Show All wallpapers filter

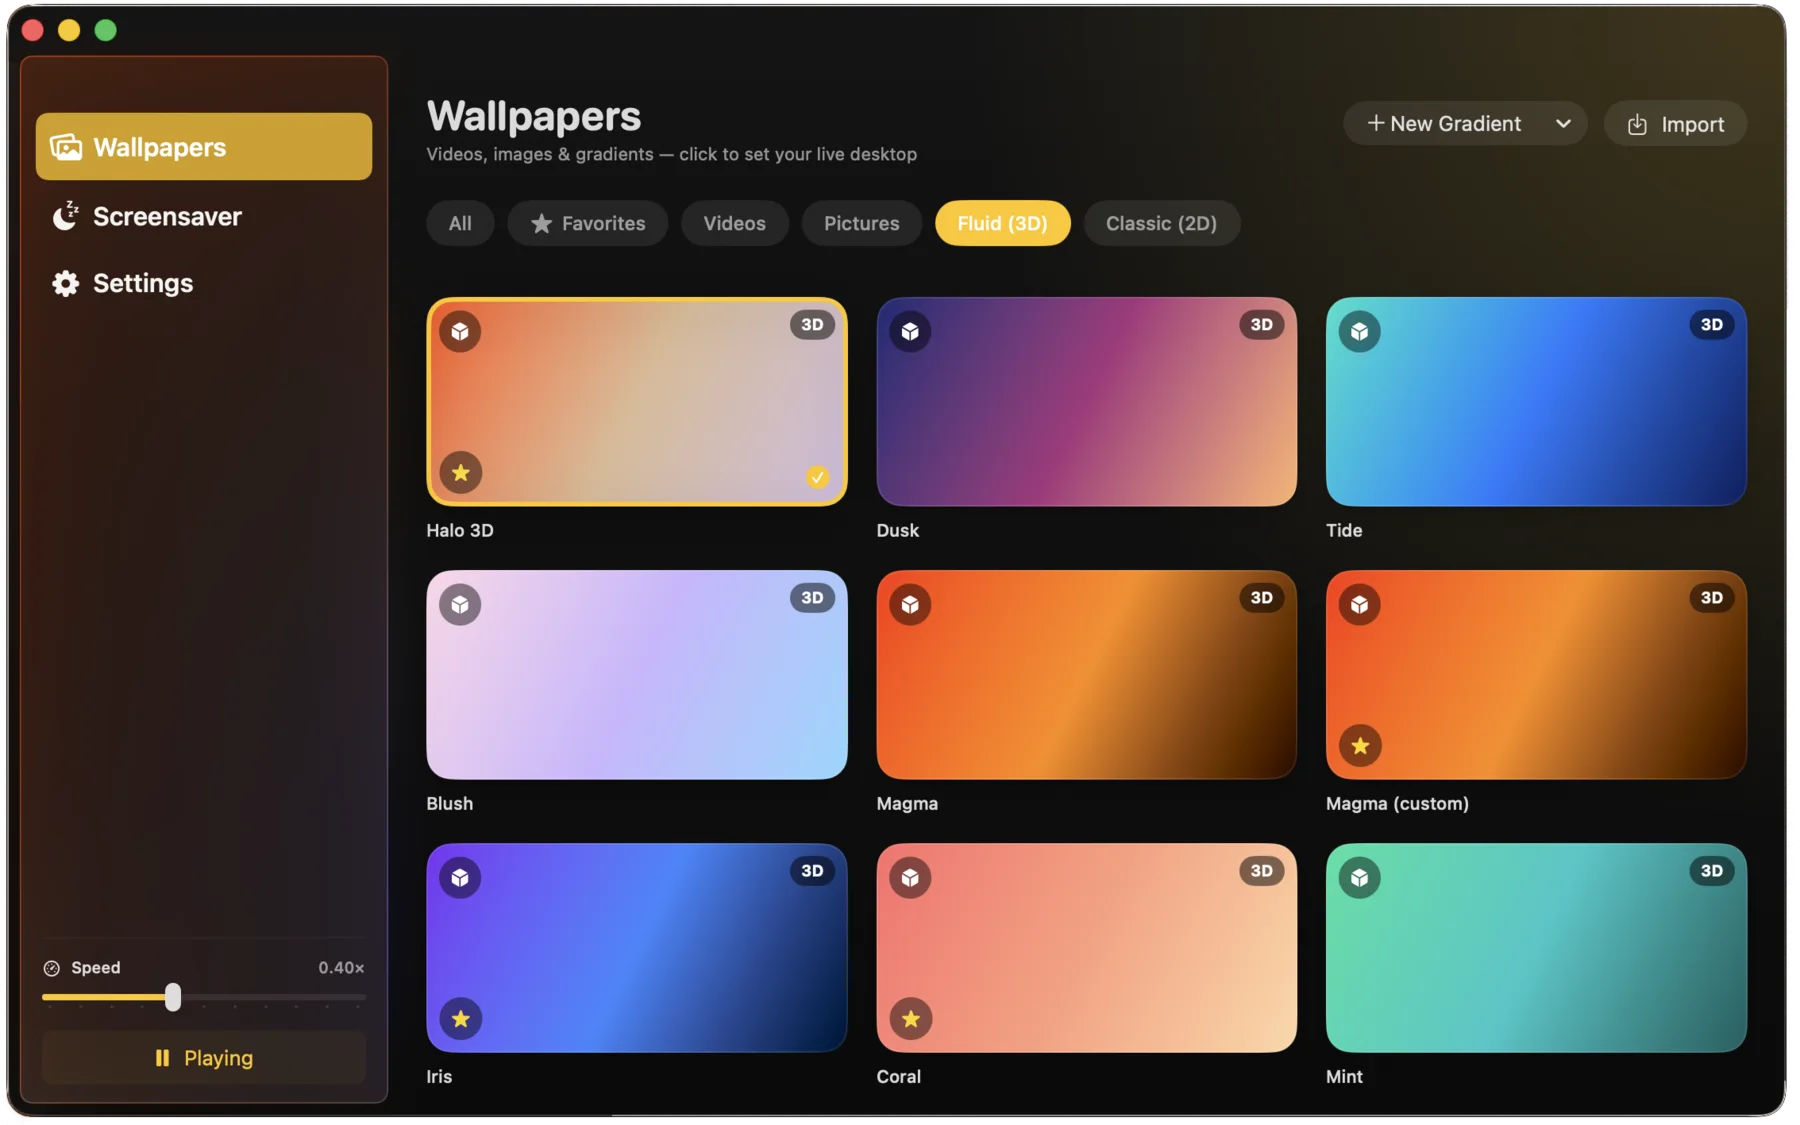[460, 223]
